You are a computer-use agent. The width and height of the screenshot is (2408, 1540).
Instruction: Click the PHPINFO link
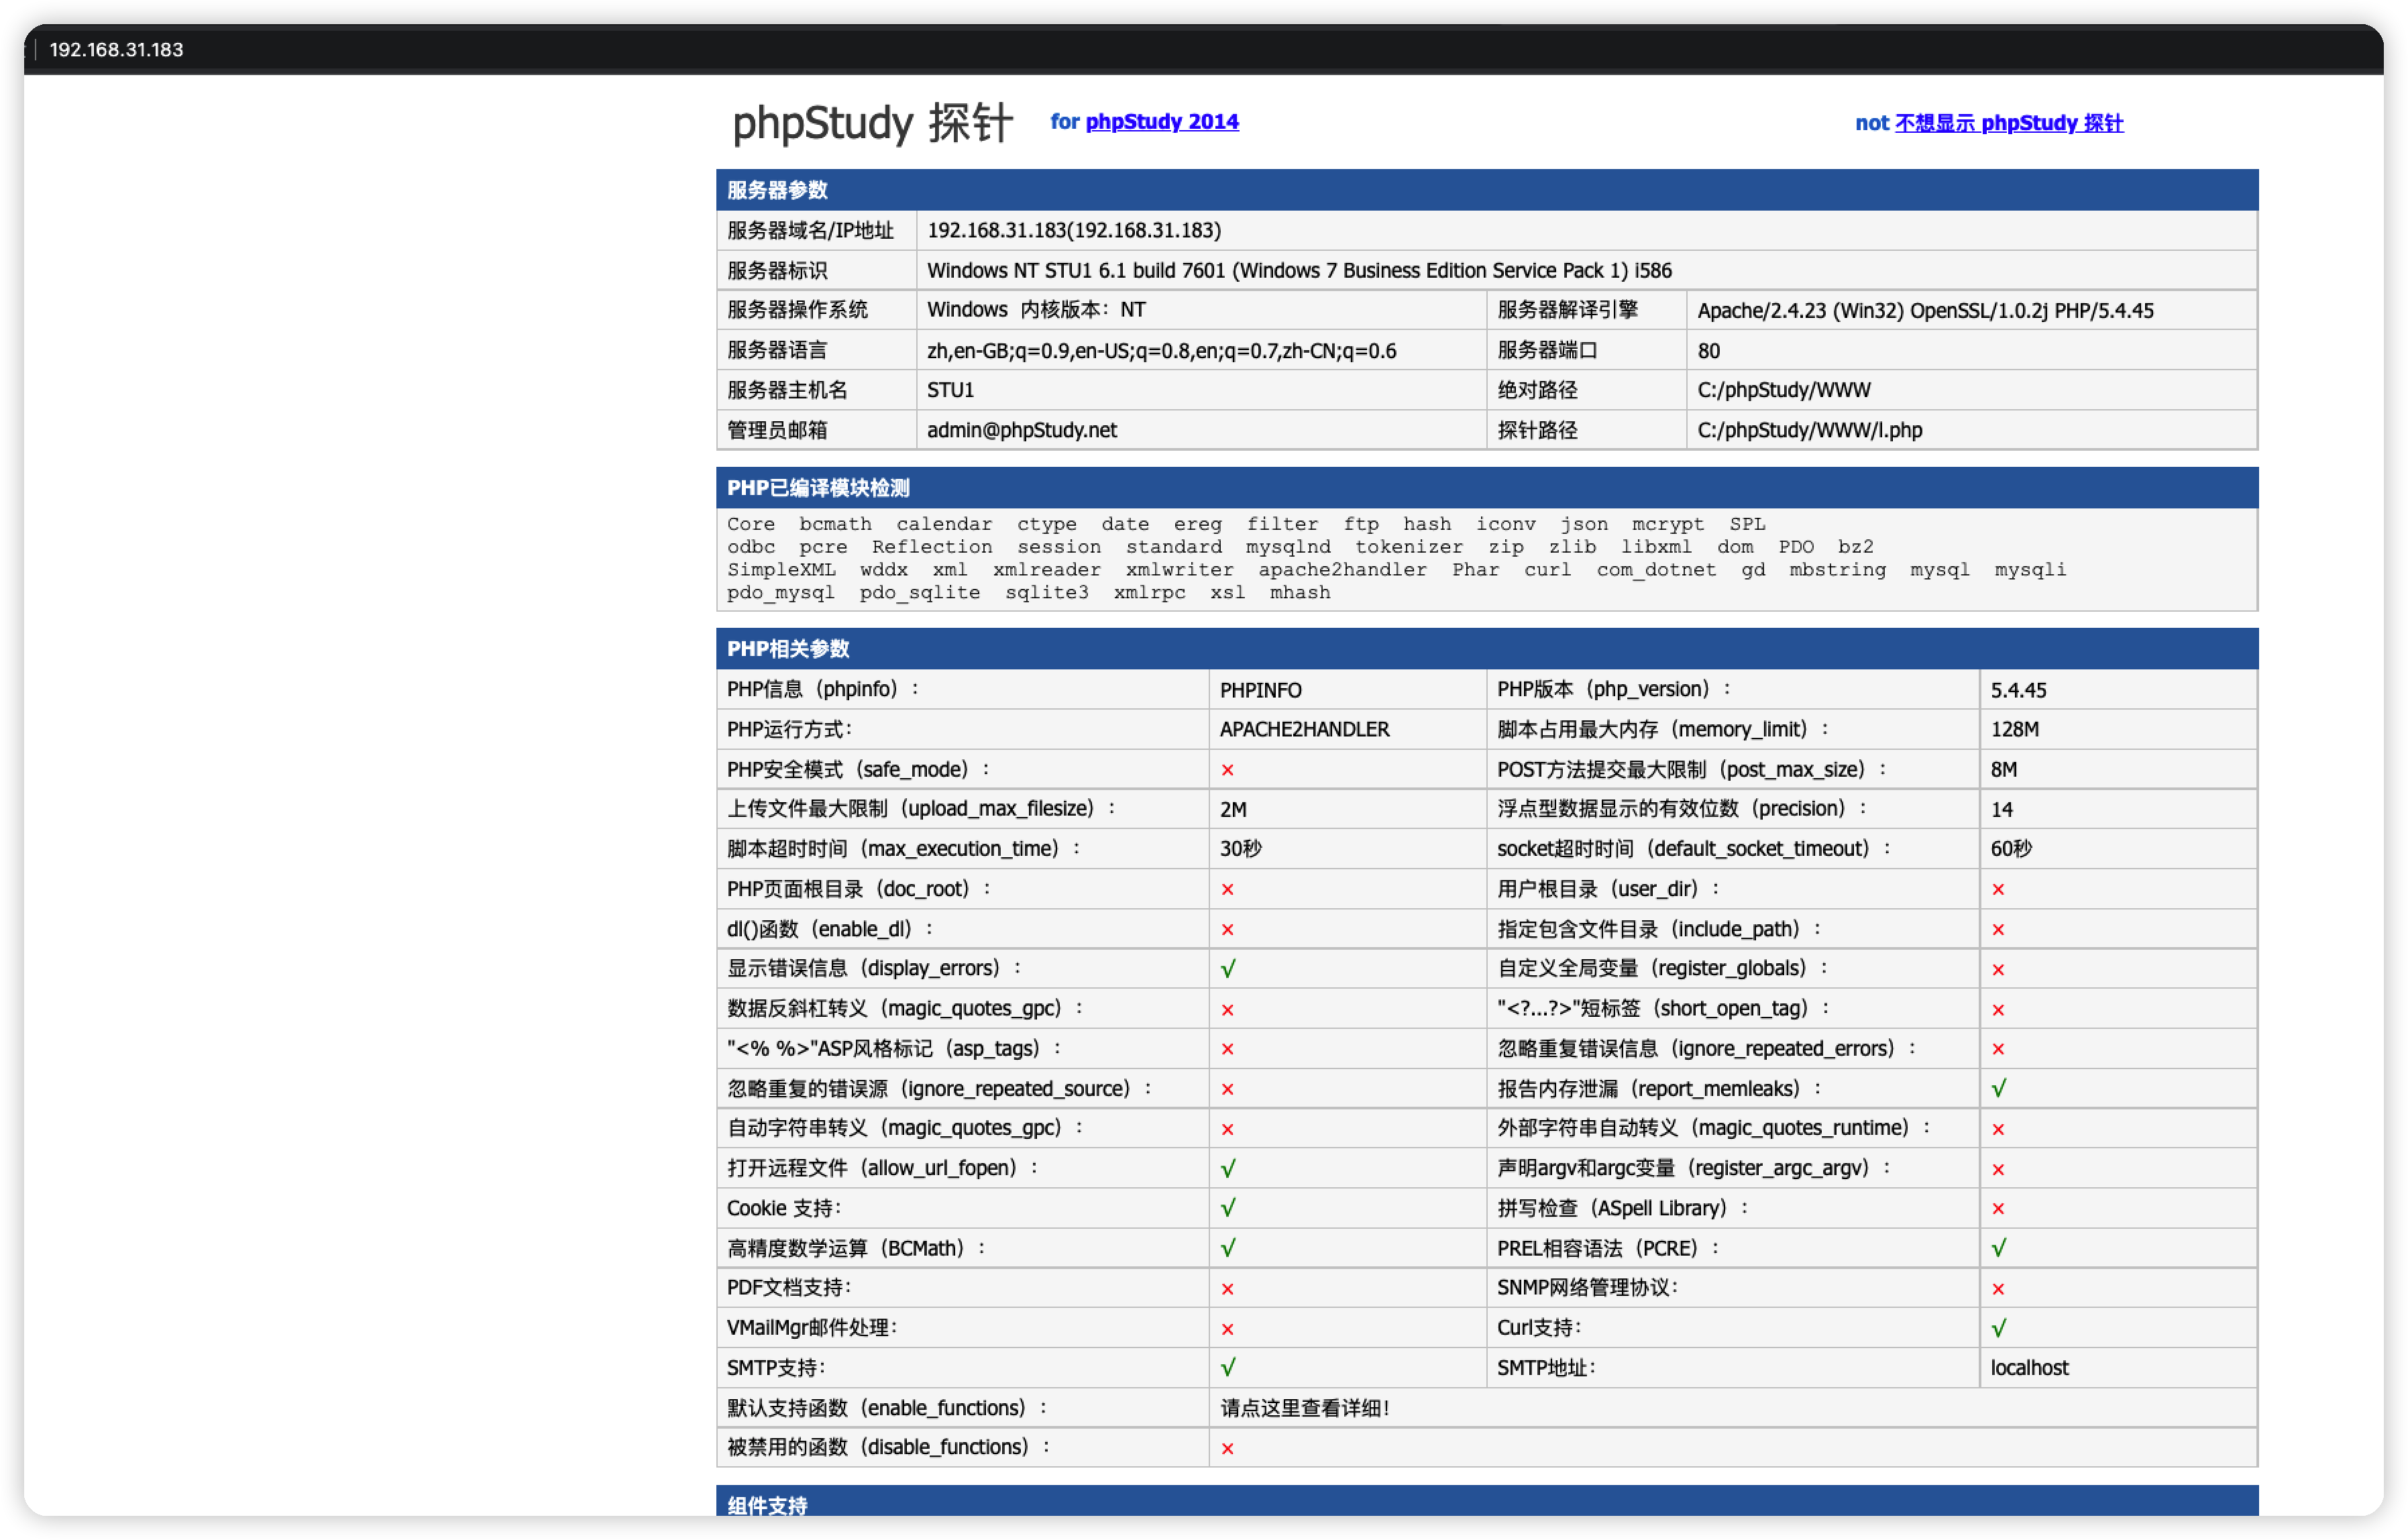[1260, 690]
